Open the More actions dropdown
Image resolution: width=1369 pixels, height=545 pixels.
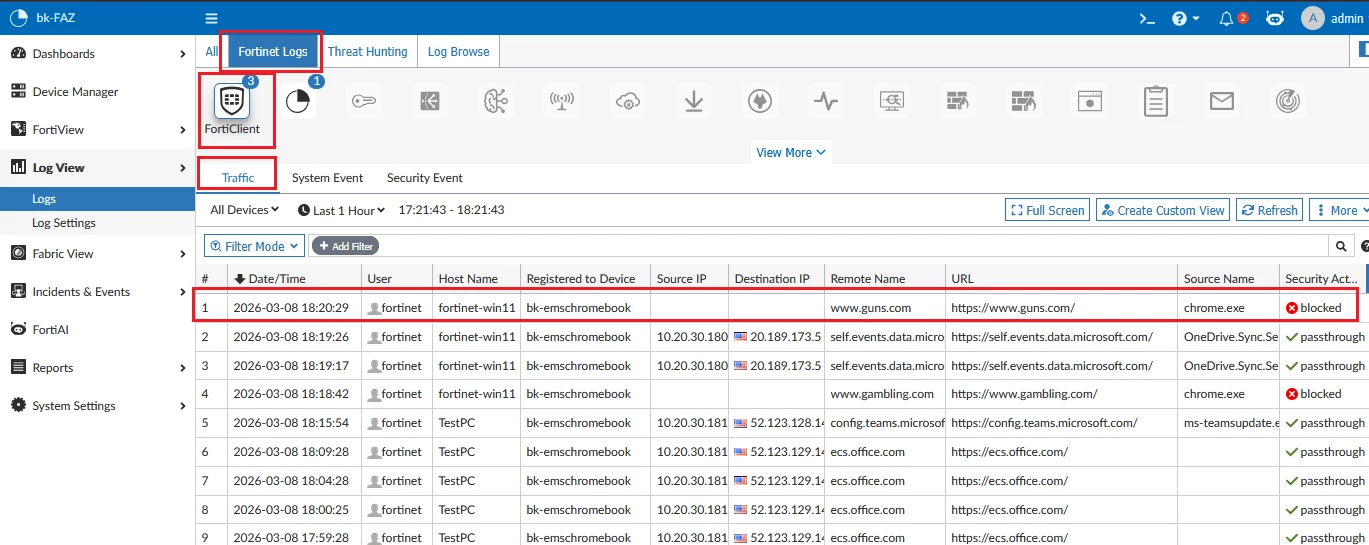[x=1339, y=210]
